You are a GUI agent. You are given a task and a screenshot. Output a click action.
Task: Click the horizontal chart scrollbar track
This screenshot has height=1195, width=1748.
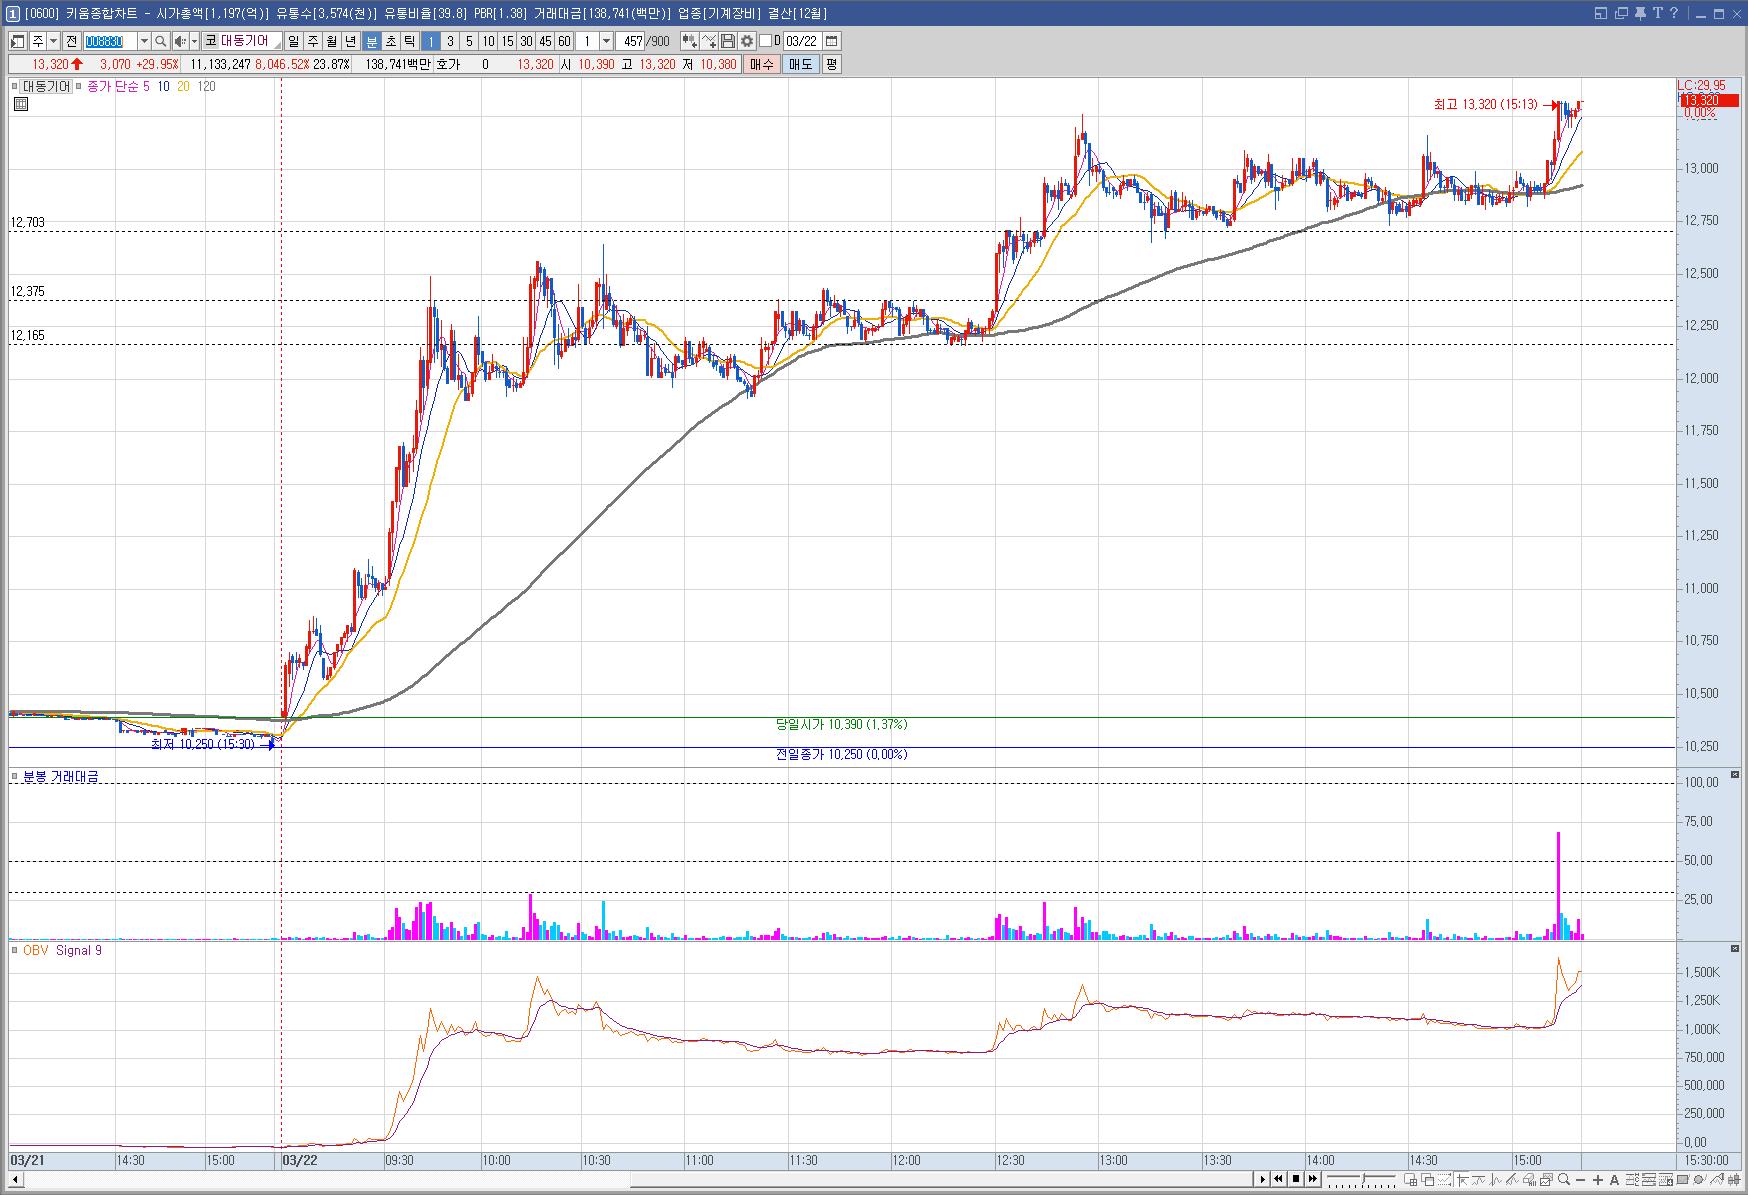click(x=640, y=1180)
